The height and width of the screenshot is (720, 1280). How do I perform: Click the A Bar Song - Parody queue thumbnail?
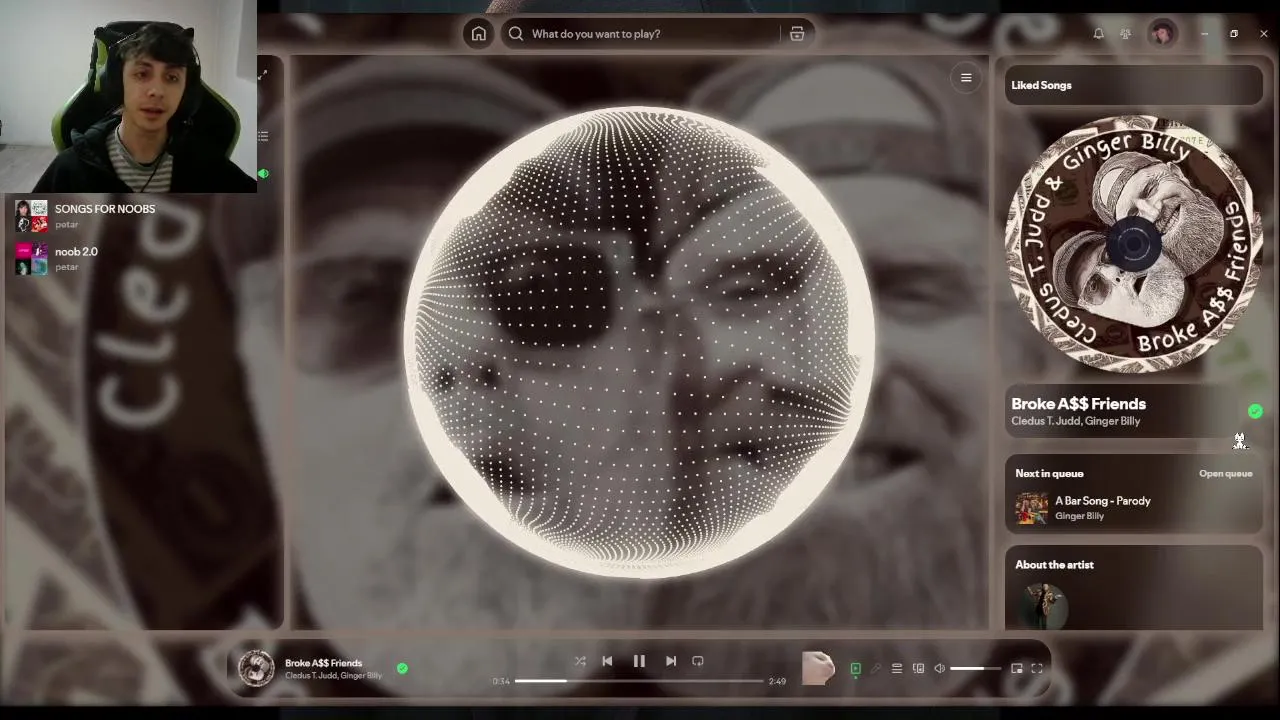pyautogui.click(x=1031, y=508)
